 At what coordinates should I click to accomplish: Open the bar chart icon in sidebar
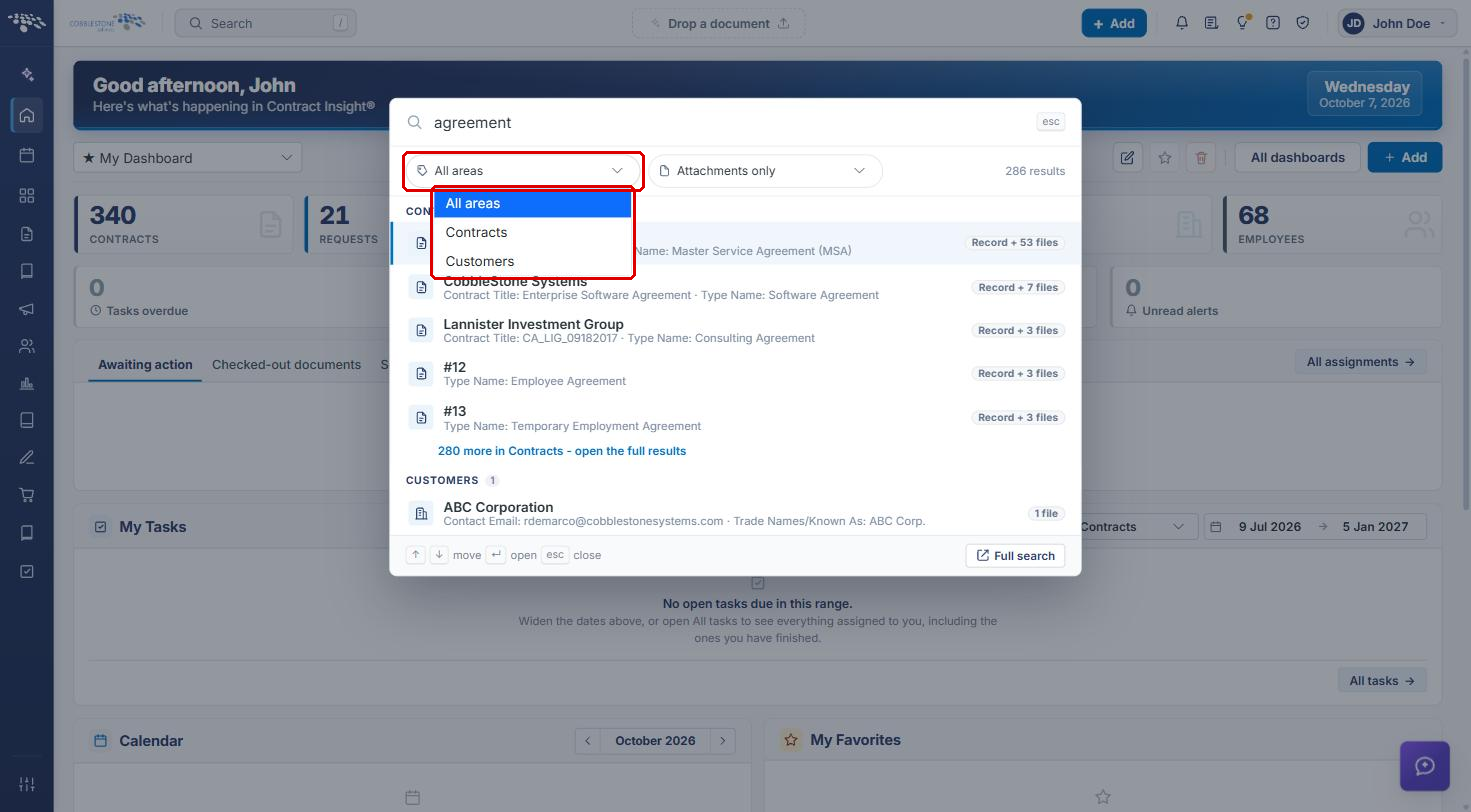pos(27,383)
